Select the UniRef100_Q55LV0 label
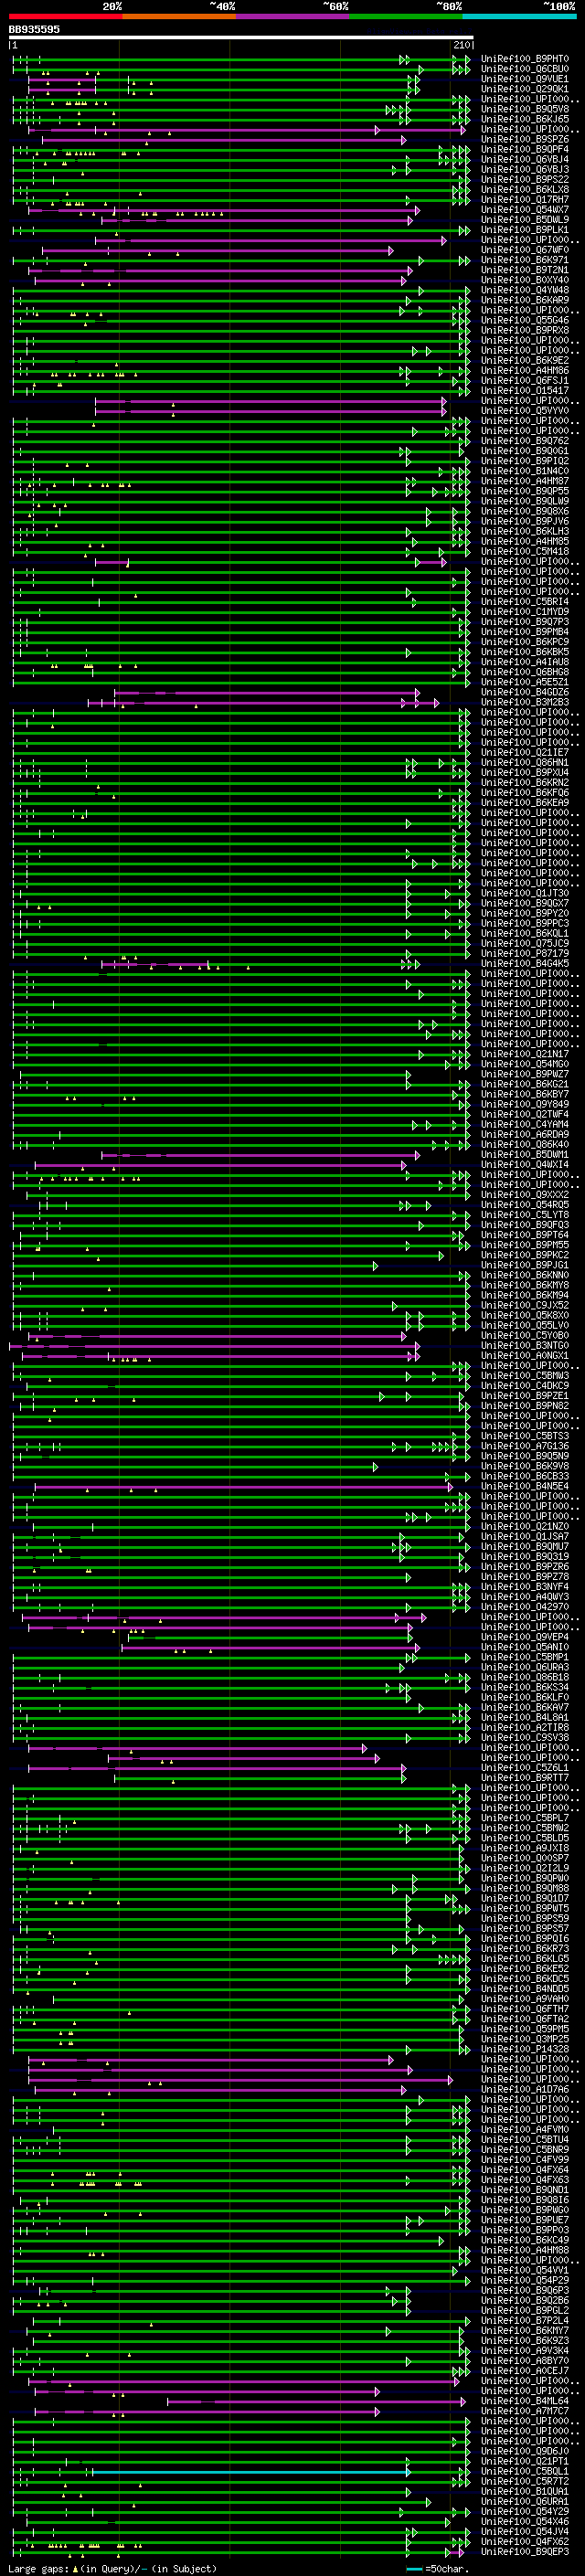Screen dimensions: 585x2576 coord(525,1325)
